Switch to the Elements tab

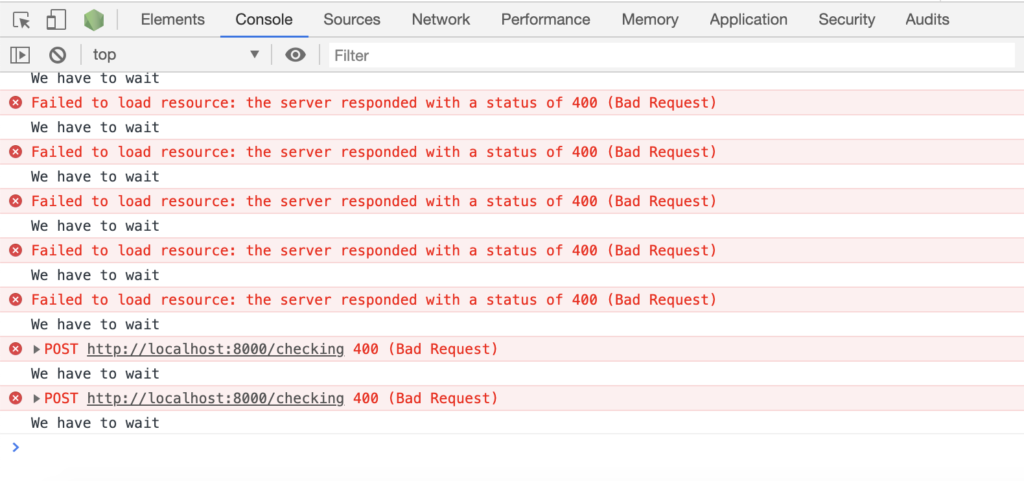(172, 20)
